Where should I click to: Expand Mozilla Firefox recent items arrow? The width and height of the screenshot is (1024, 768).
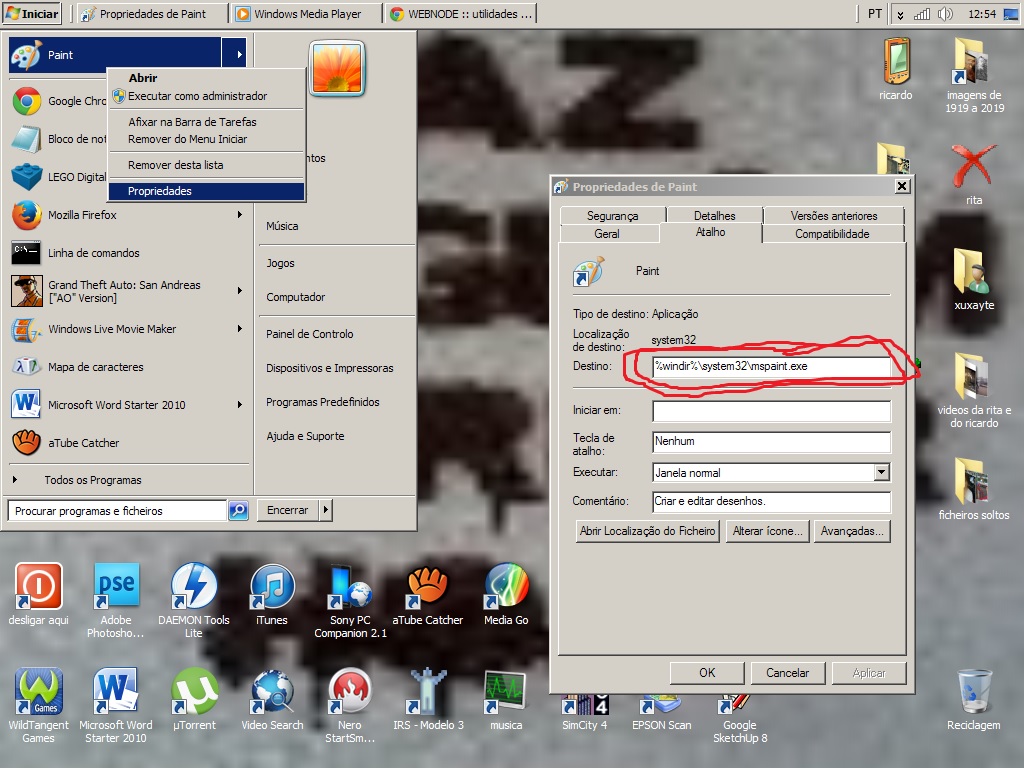pyautogui.click(x=240, y=215)
